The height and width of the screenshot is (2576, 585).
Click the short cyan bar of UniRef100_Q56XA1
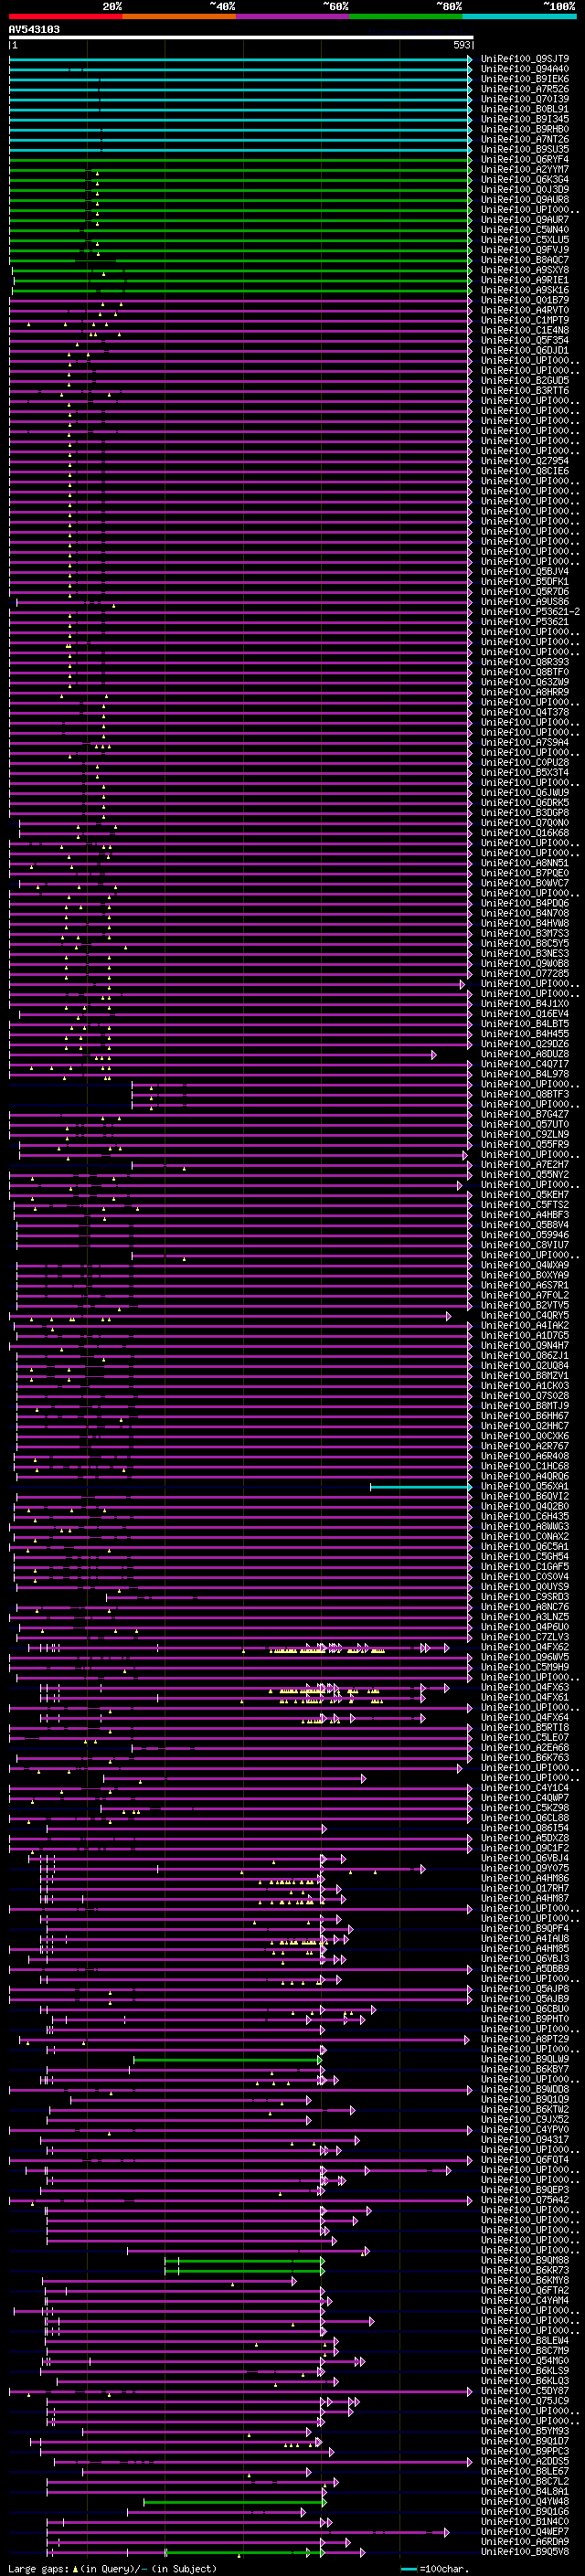tap(420, 1486)
